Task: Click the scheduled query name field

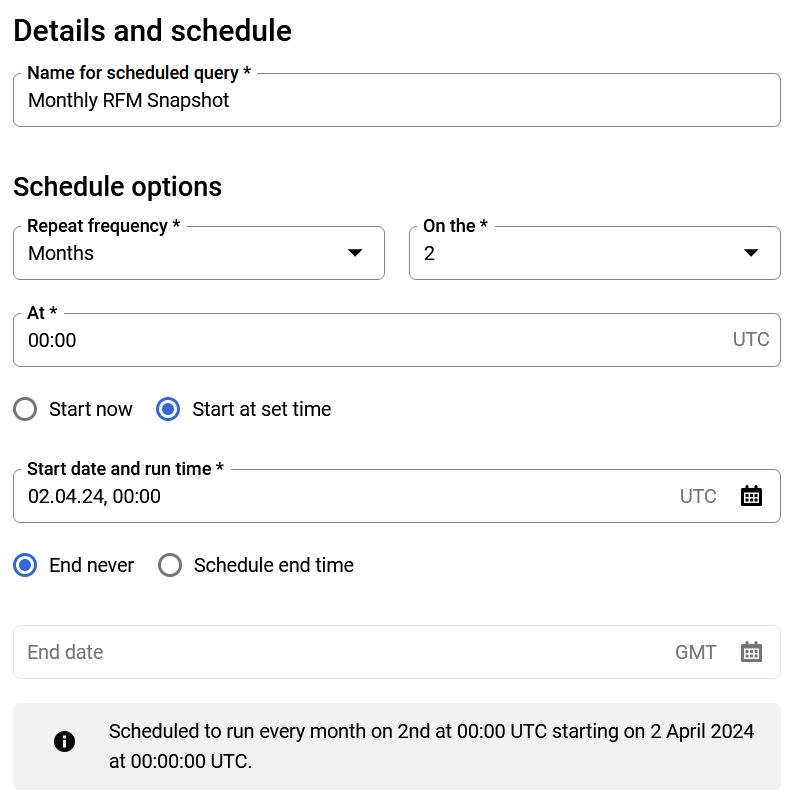Action: click(396, 101)
